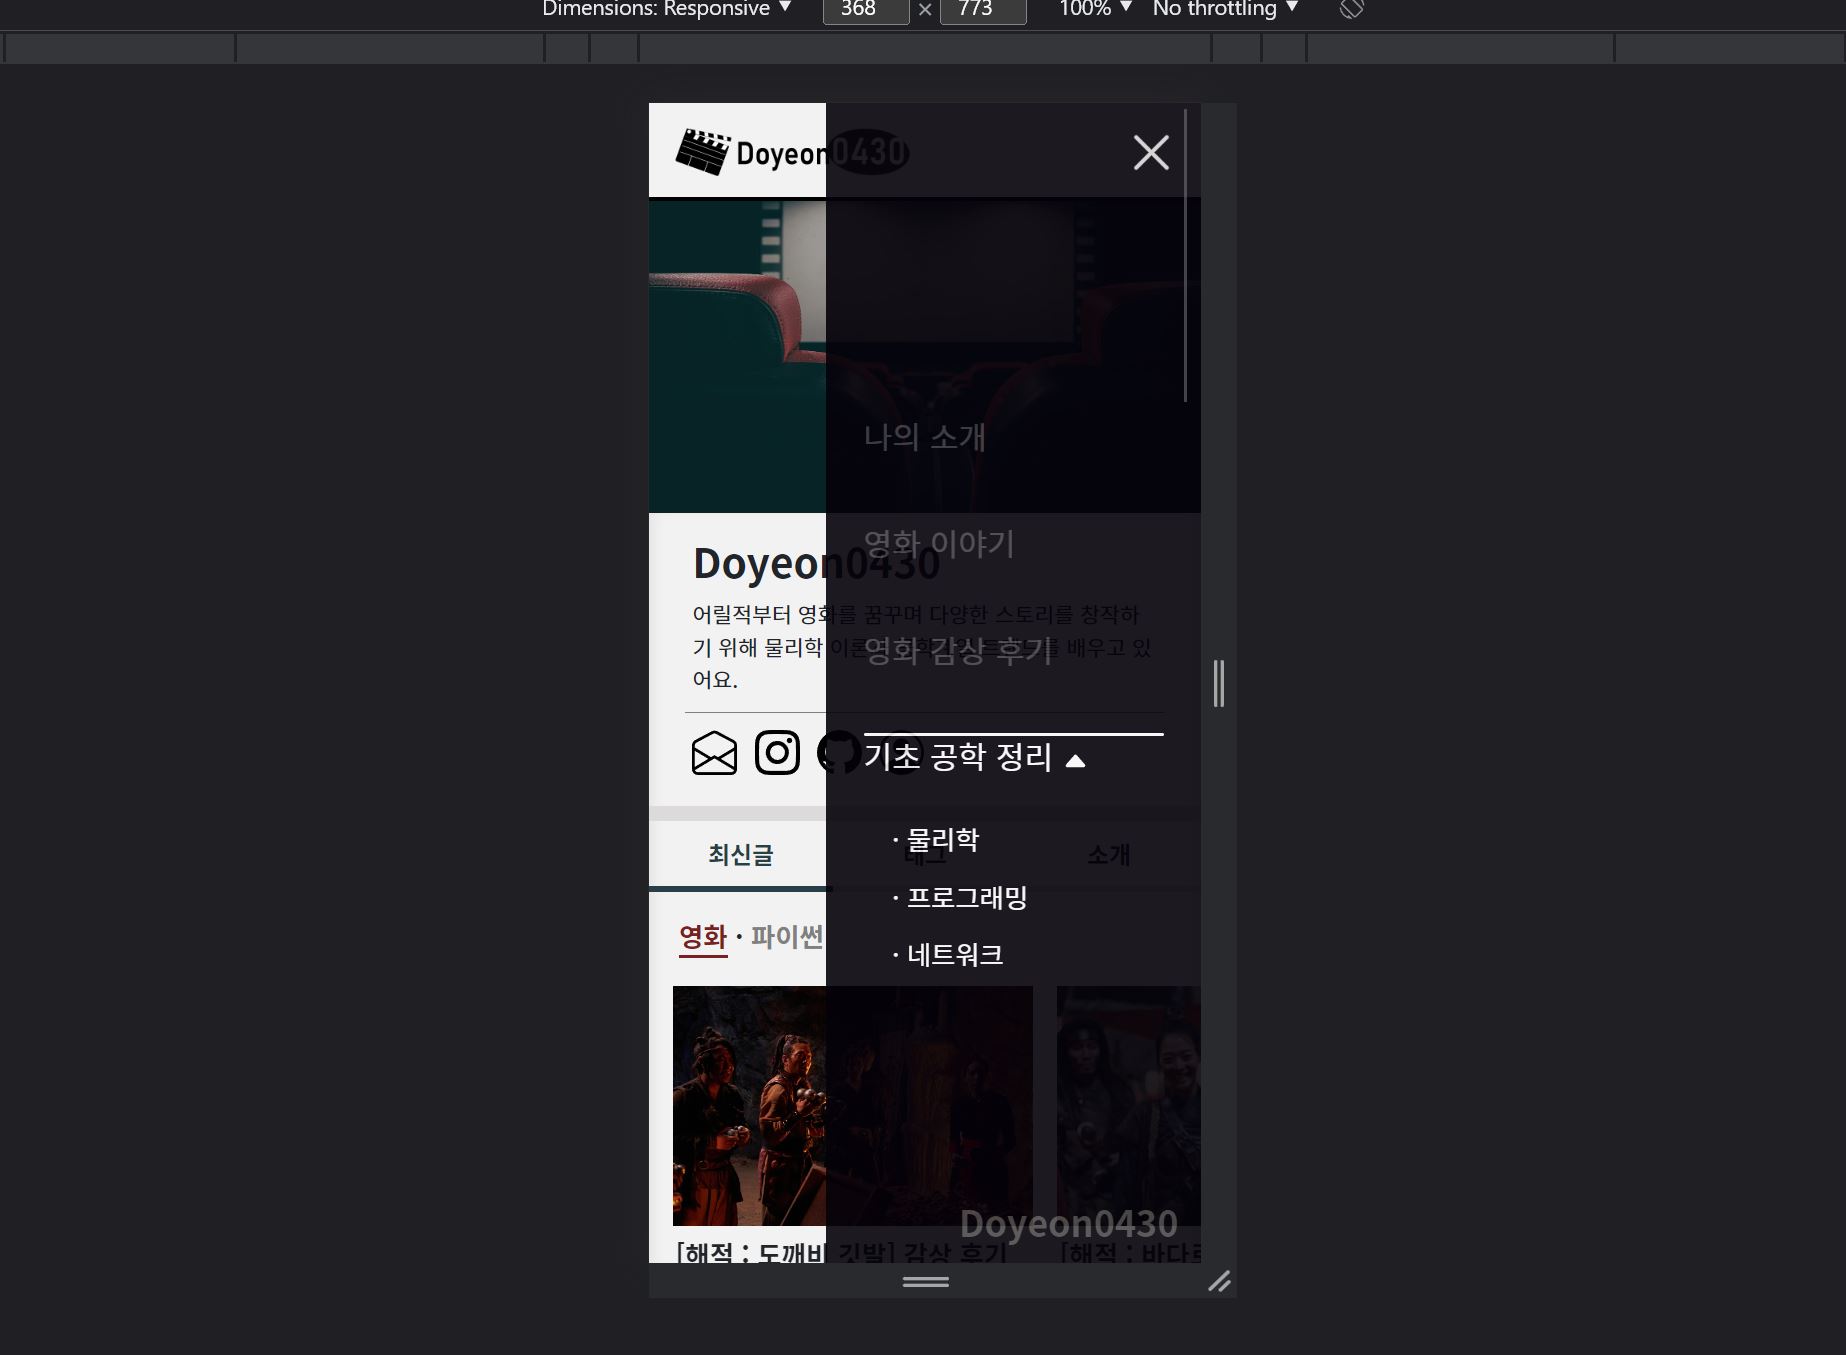Open the 나의 소개 menu item
This screenshot has height=1355, width=1846.
pos(925,437)
